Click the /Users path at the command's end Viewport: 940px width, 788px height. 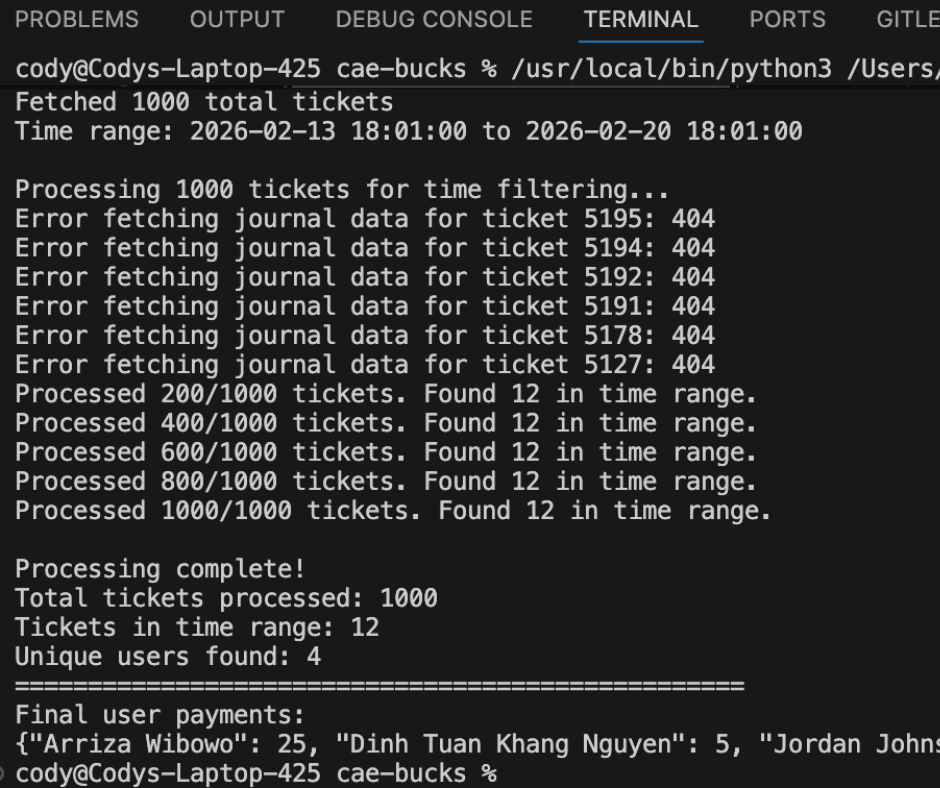893,69
